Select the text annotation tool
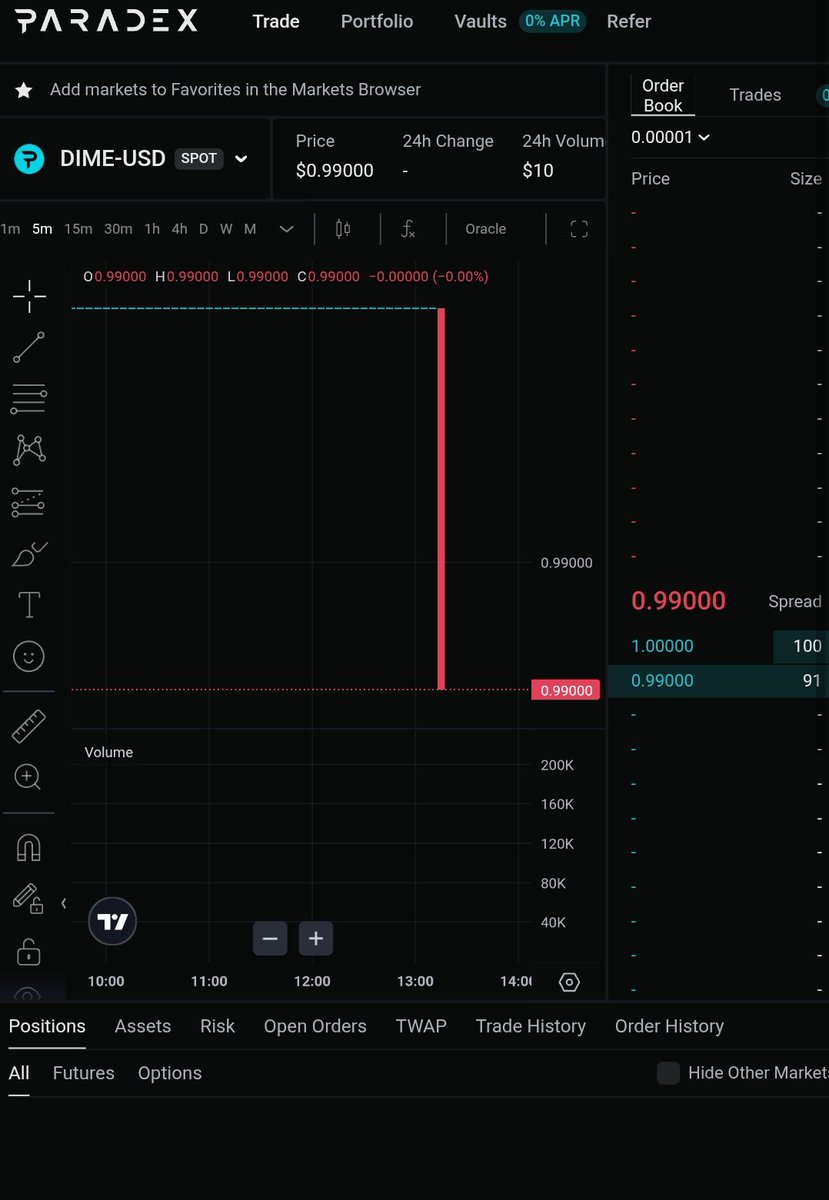 29,605
